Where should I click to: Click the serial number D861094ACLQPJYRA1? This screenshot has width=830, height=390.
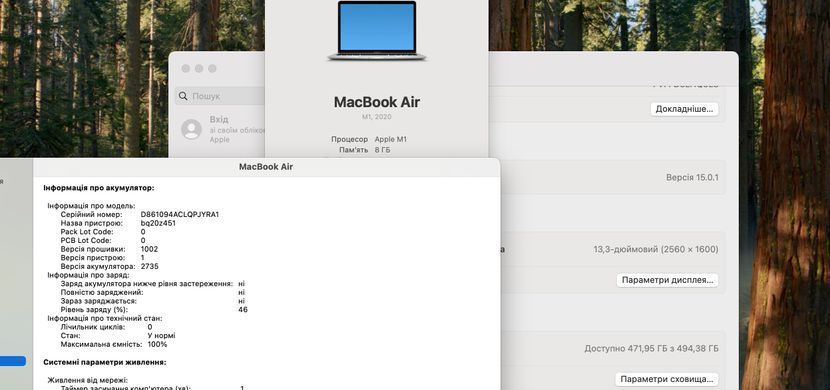(x=179, y=214)
